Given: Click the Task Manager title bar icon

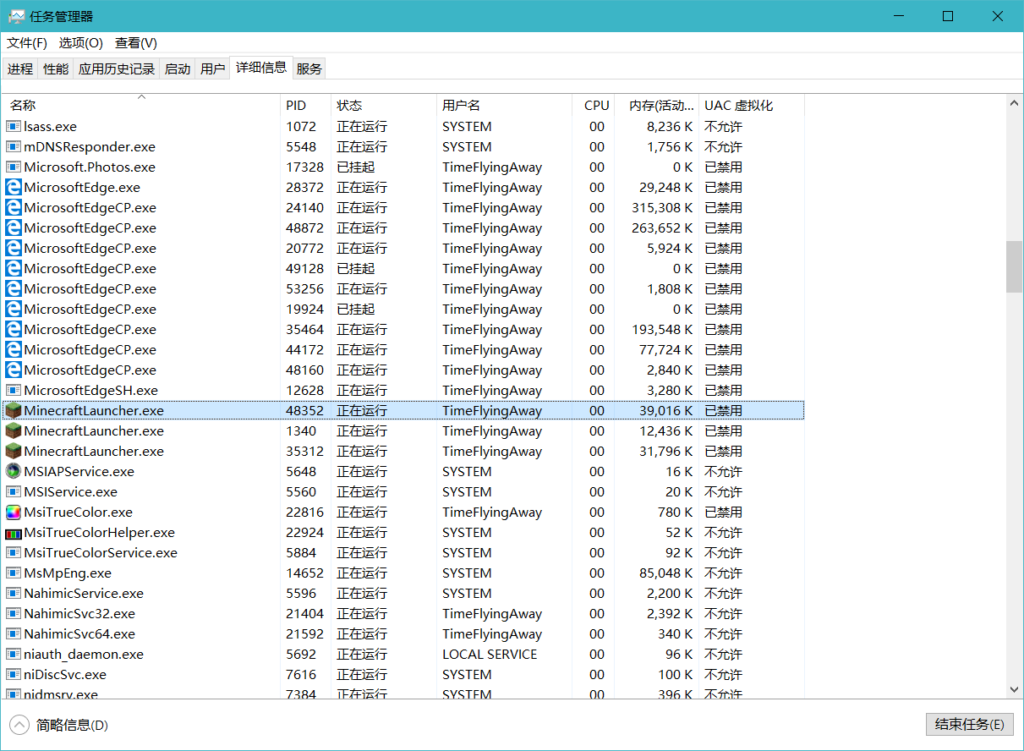Looking at the screenshot, I should click(16, 16).
